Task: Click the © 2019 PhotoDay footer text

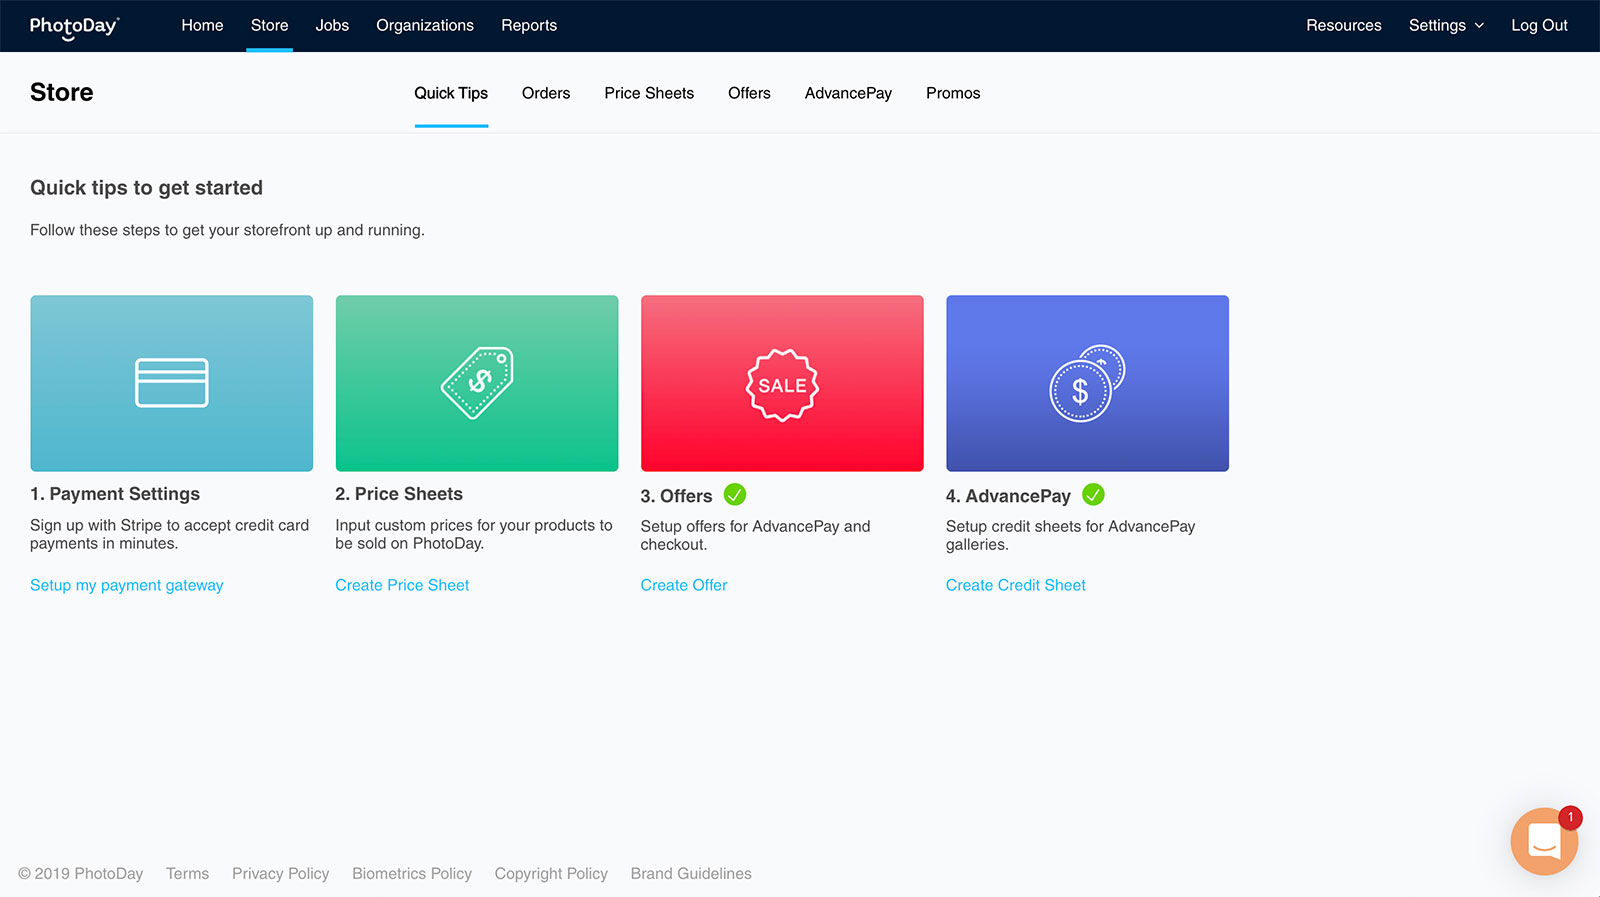Action: click(x=81, y=874)
